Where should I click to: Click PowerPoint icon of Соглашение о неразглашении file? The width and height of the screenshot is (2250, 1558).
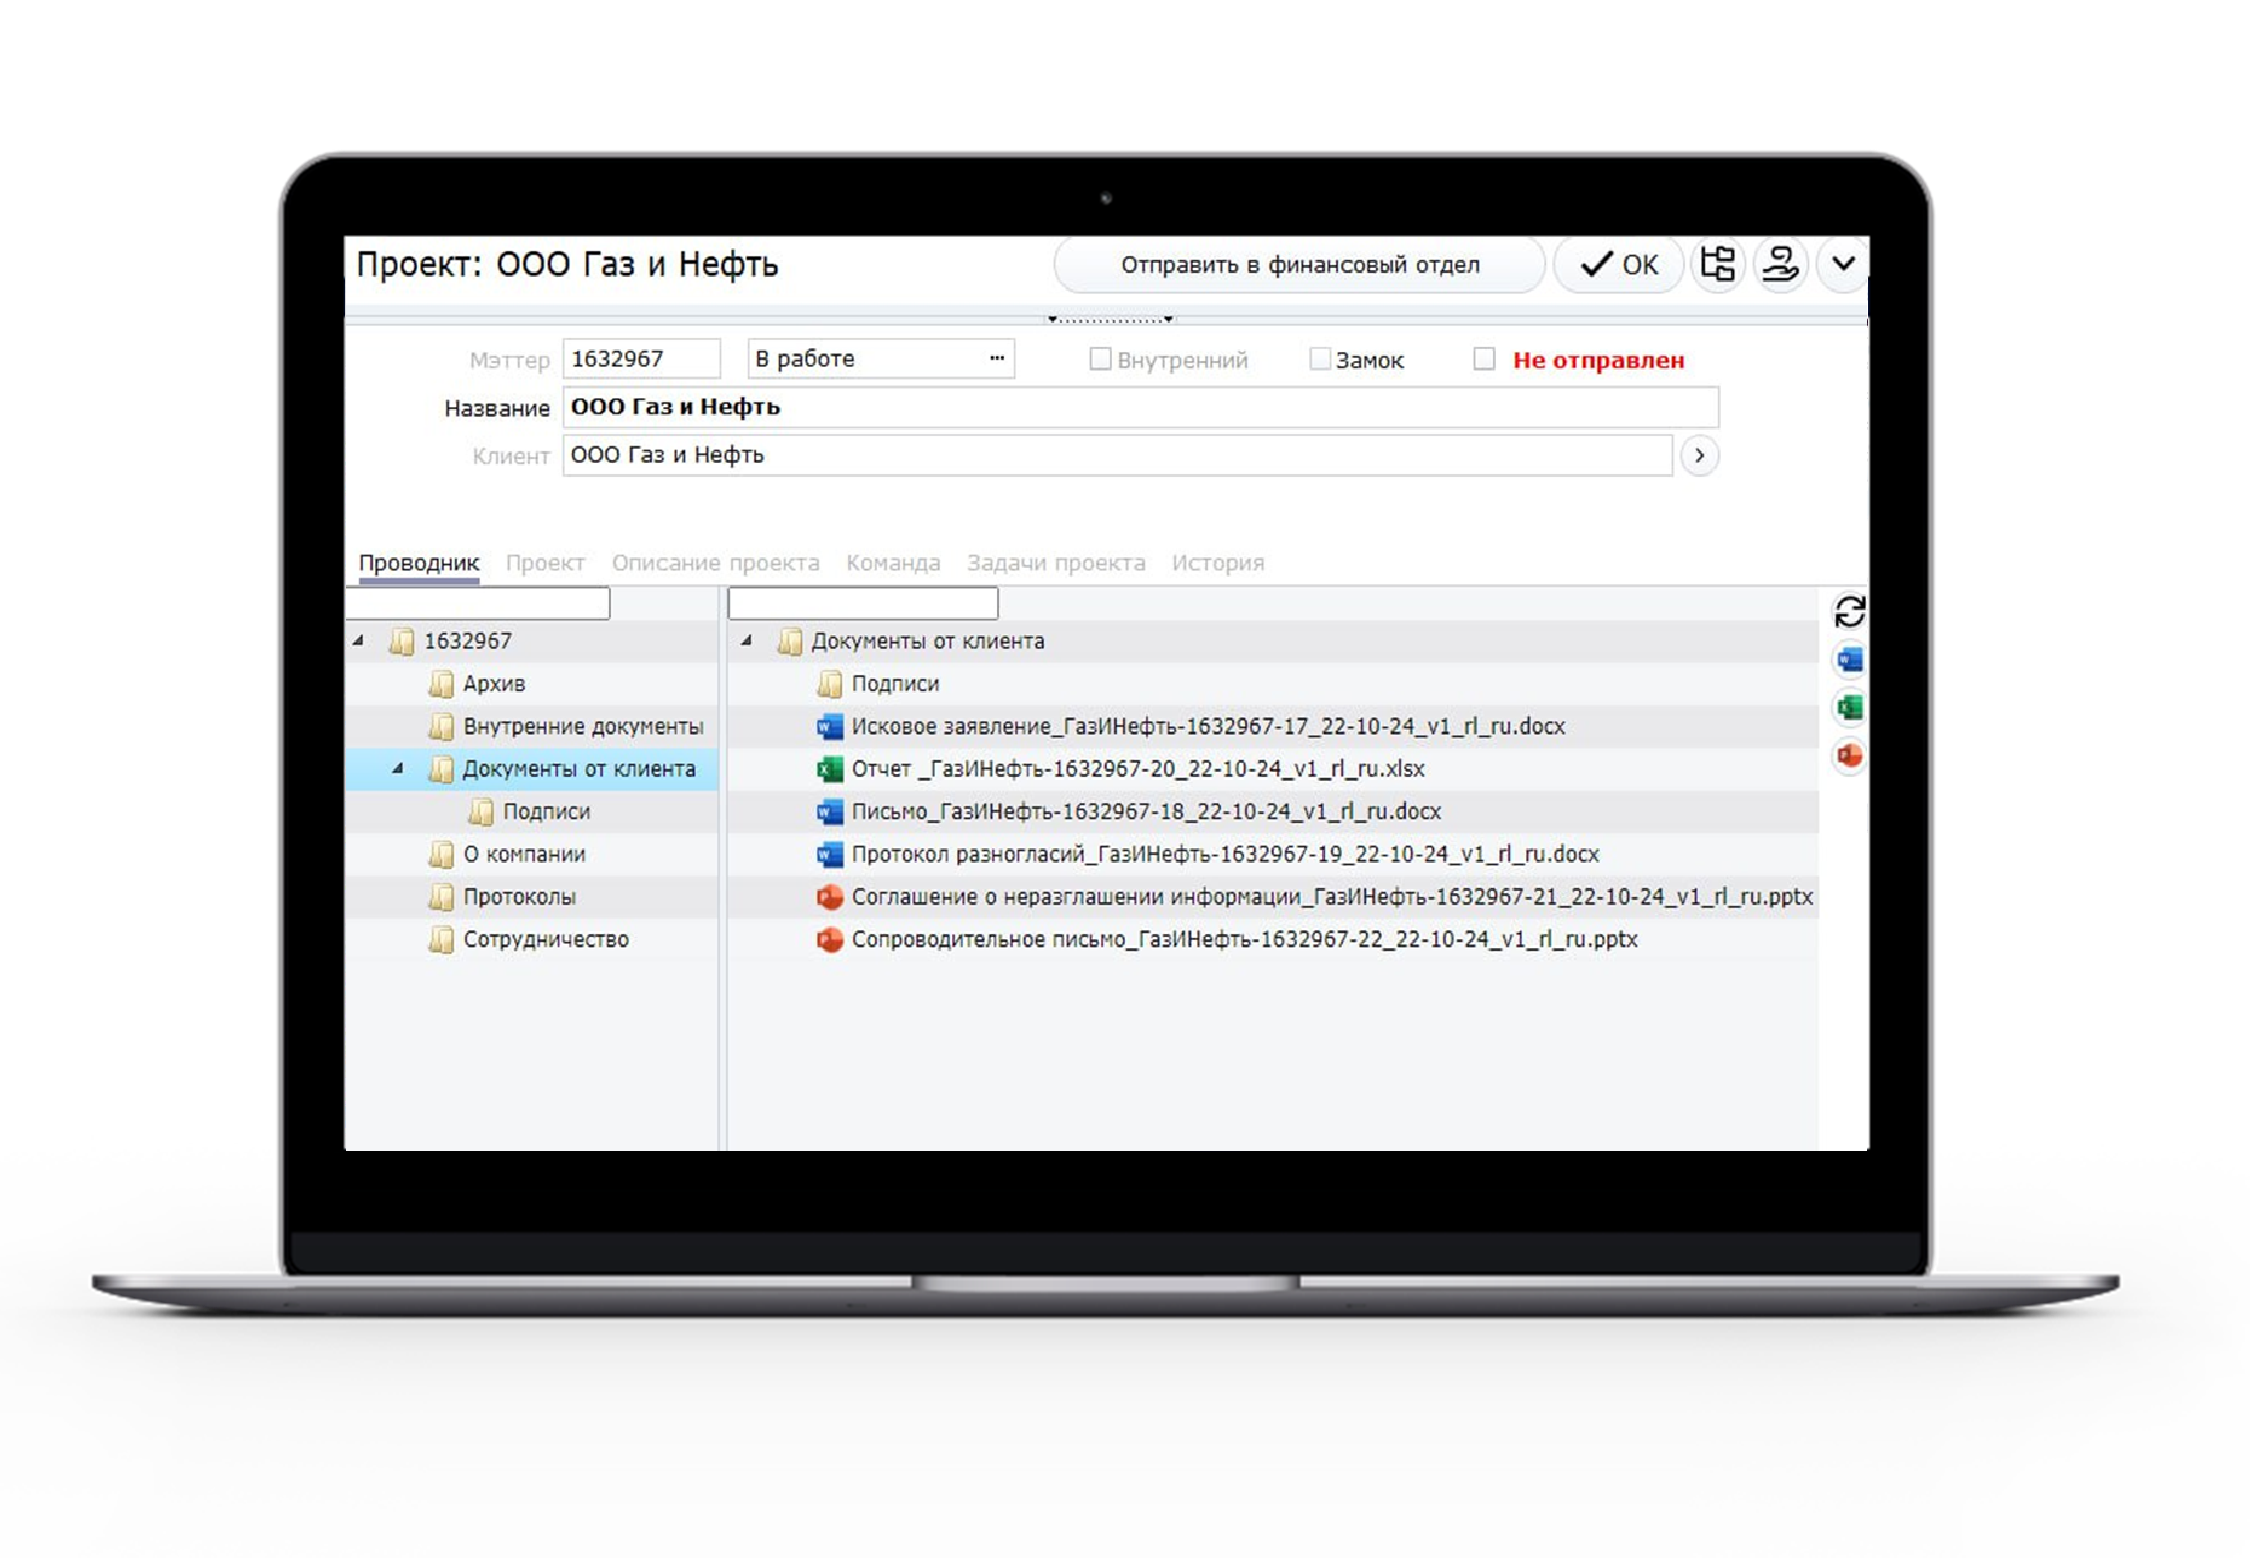(829, 897)
